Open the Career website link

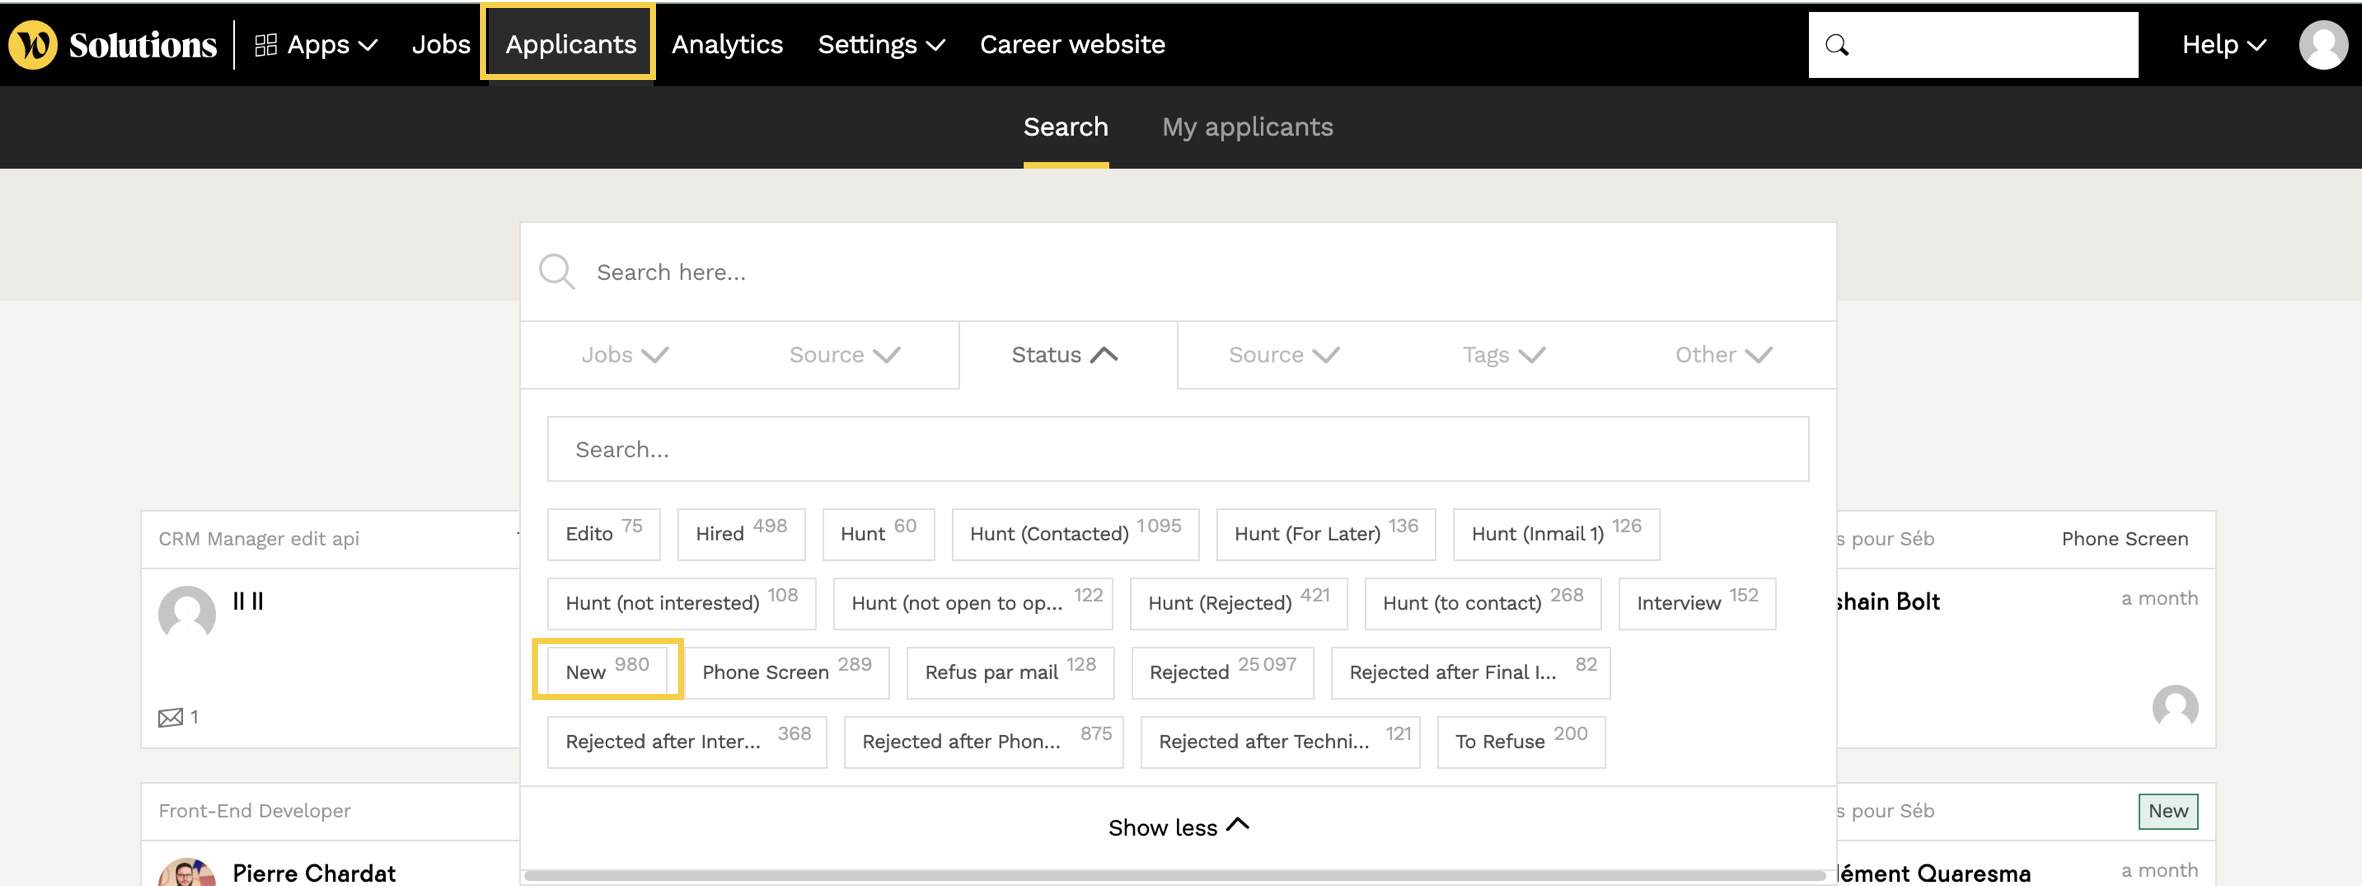click(1072, 45)
